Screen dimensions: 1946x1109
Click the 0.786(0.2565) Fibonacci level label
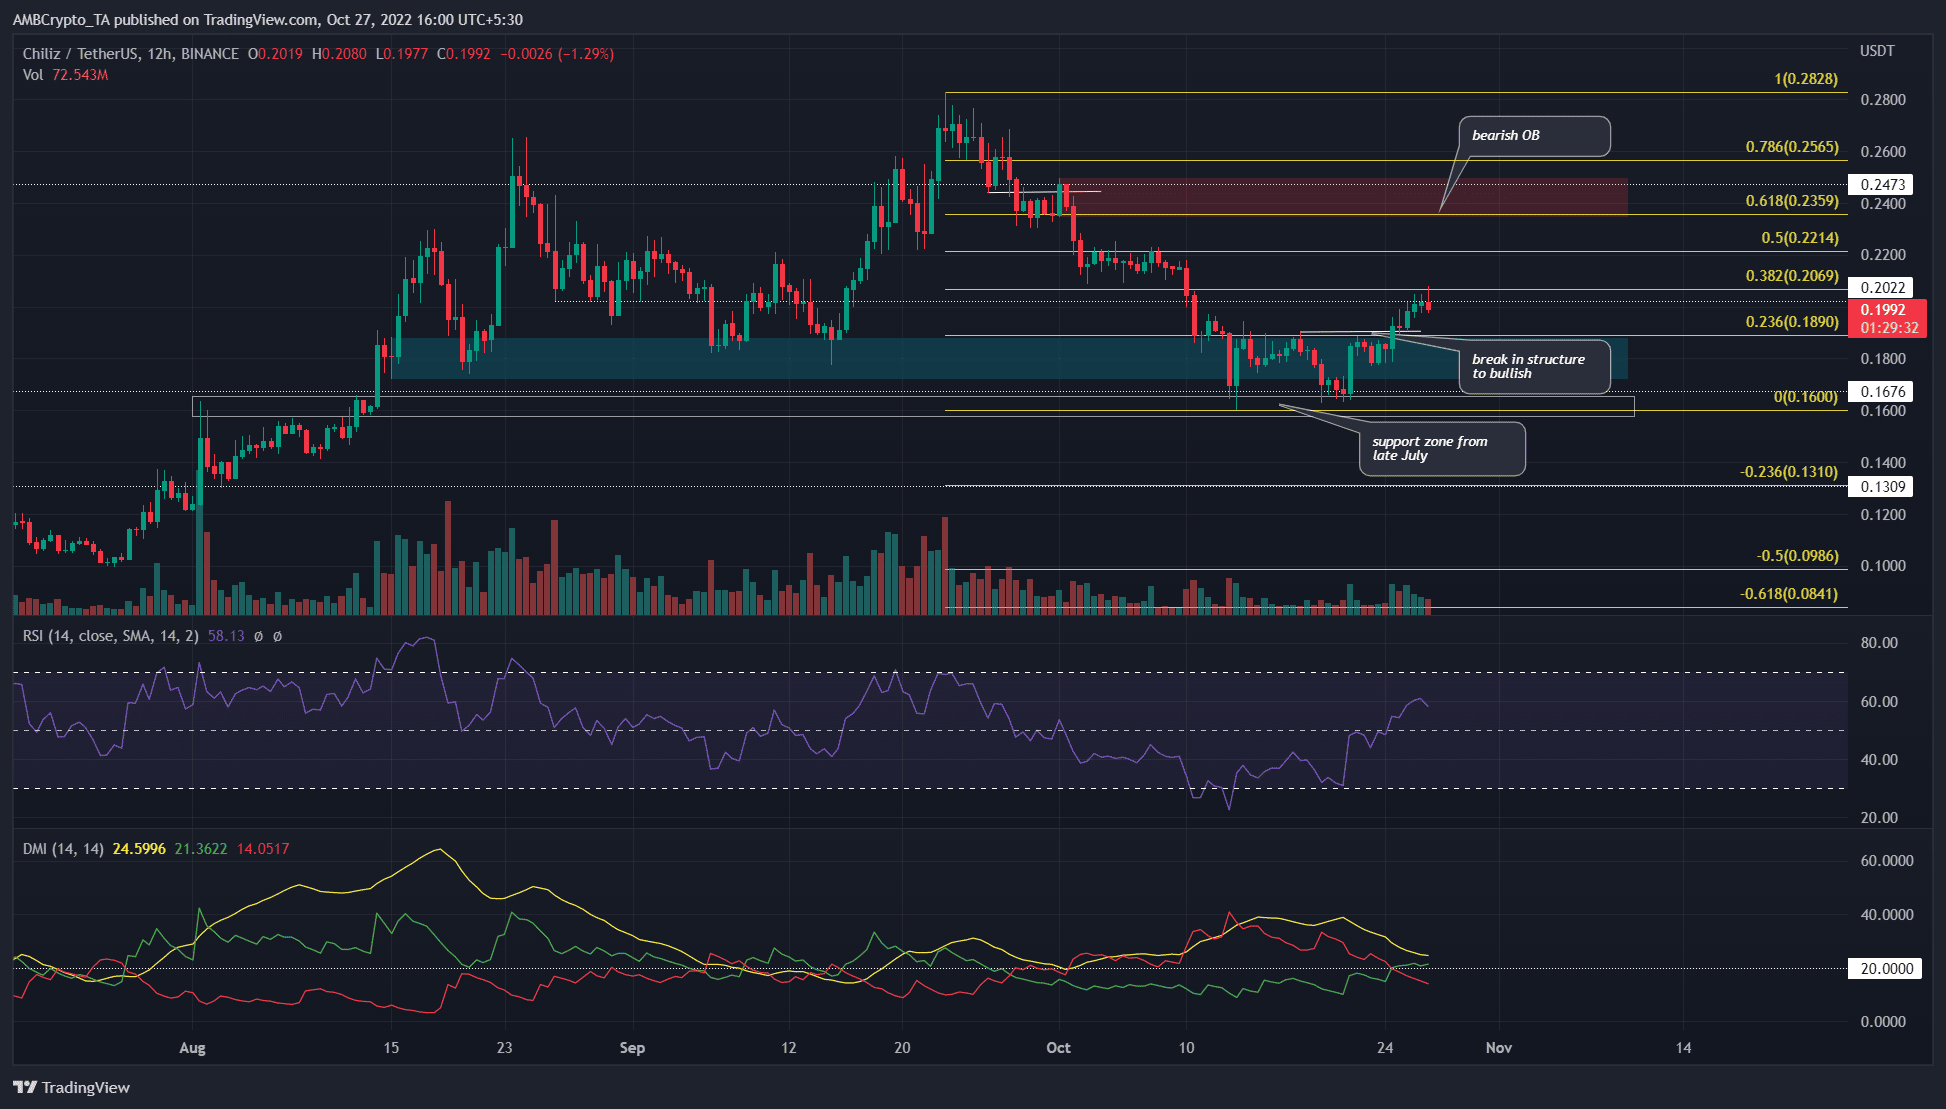tap(1792, 147)
